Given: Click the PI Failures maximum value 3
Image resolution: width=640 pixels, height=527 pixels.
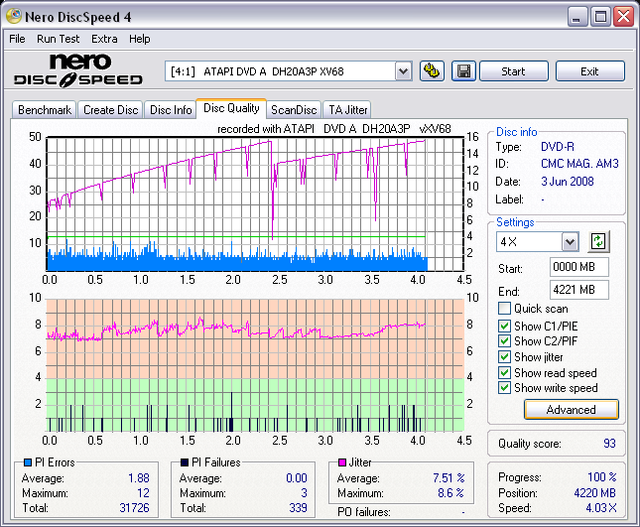Looking at the screenshot, I should tap(304, 493).
